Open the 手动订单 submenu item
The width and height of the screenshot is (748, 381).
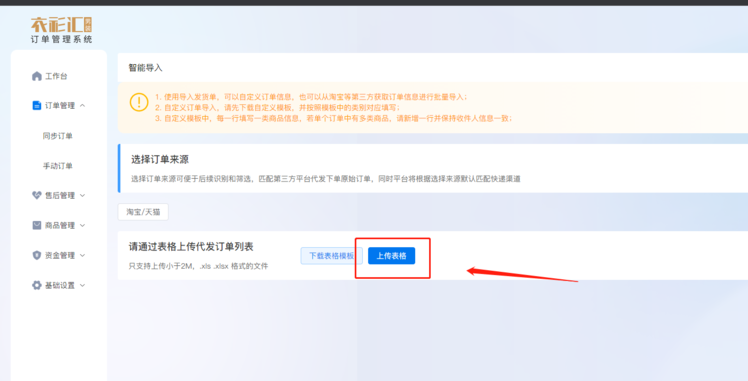[x=58, y=166]
